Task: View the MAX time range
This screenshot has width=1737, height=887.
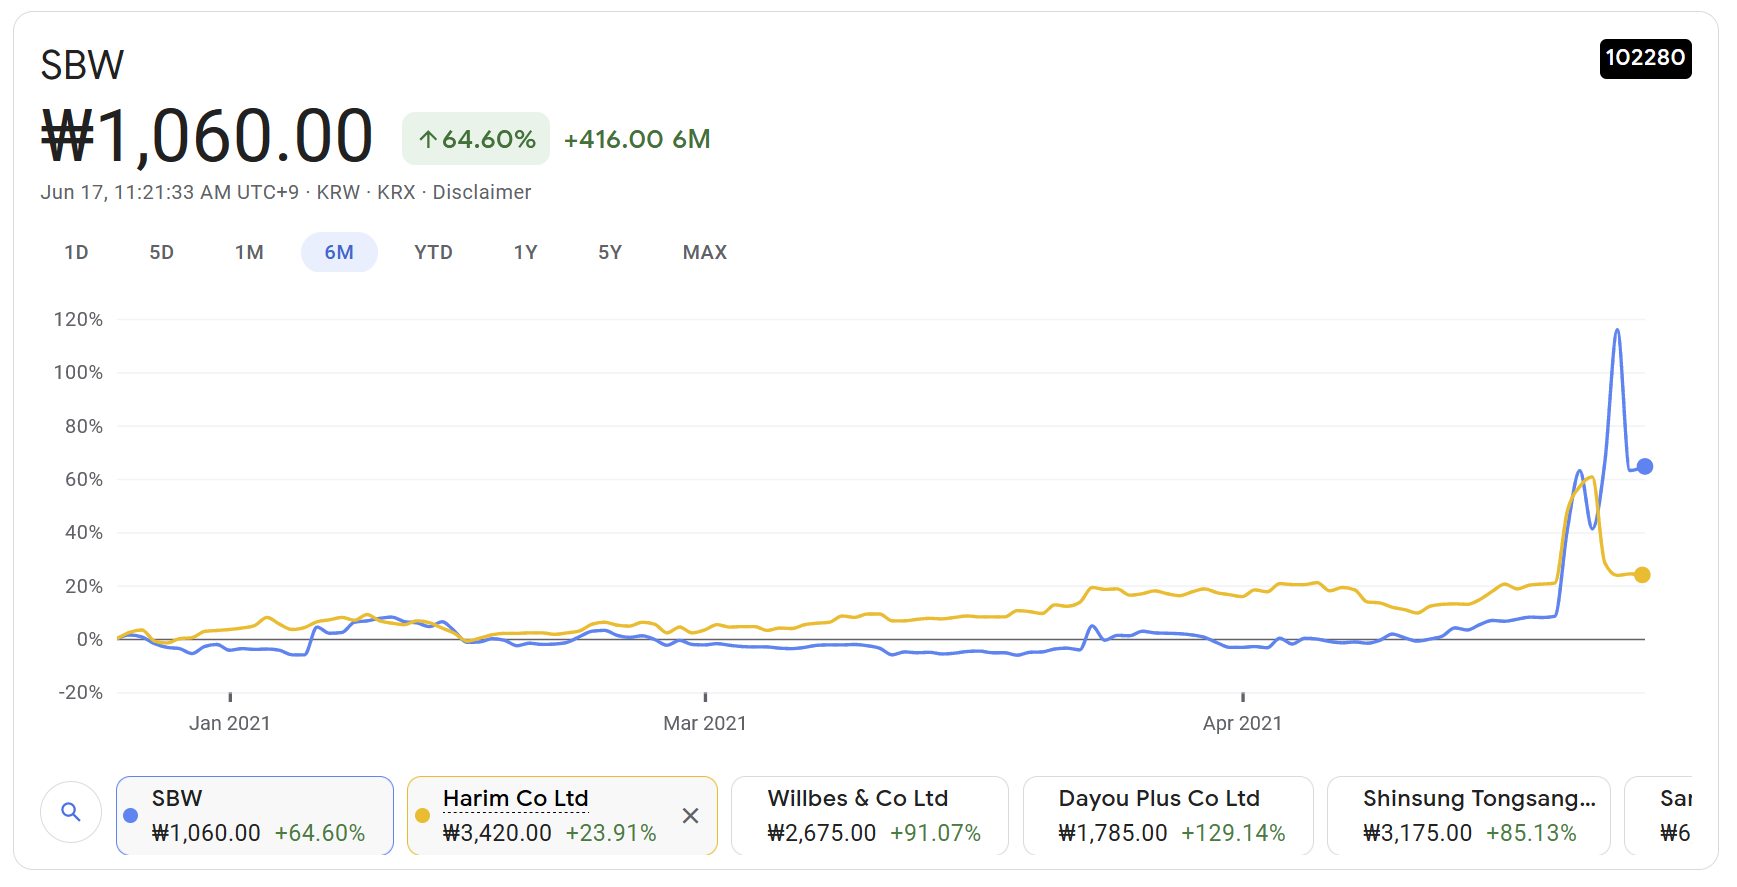Action: (x=704, y=253)
